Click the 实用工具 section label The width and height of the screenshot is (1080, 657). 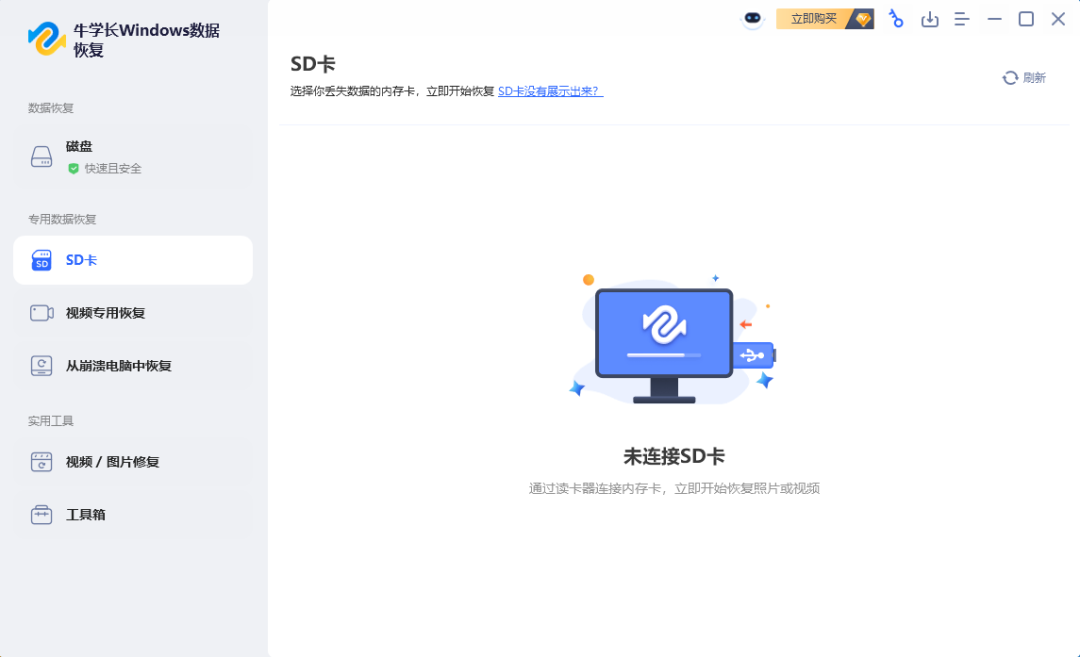[50, 421]
